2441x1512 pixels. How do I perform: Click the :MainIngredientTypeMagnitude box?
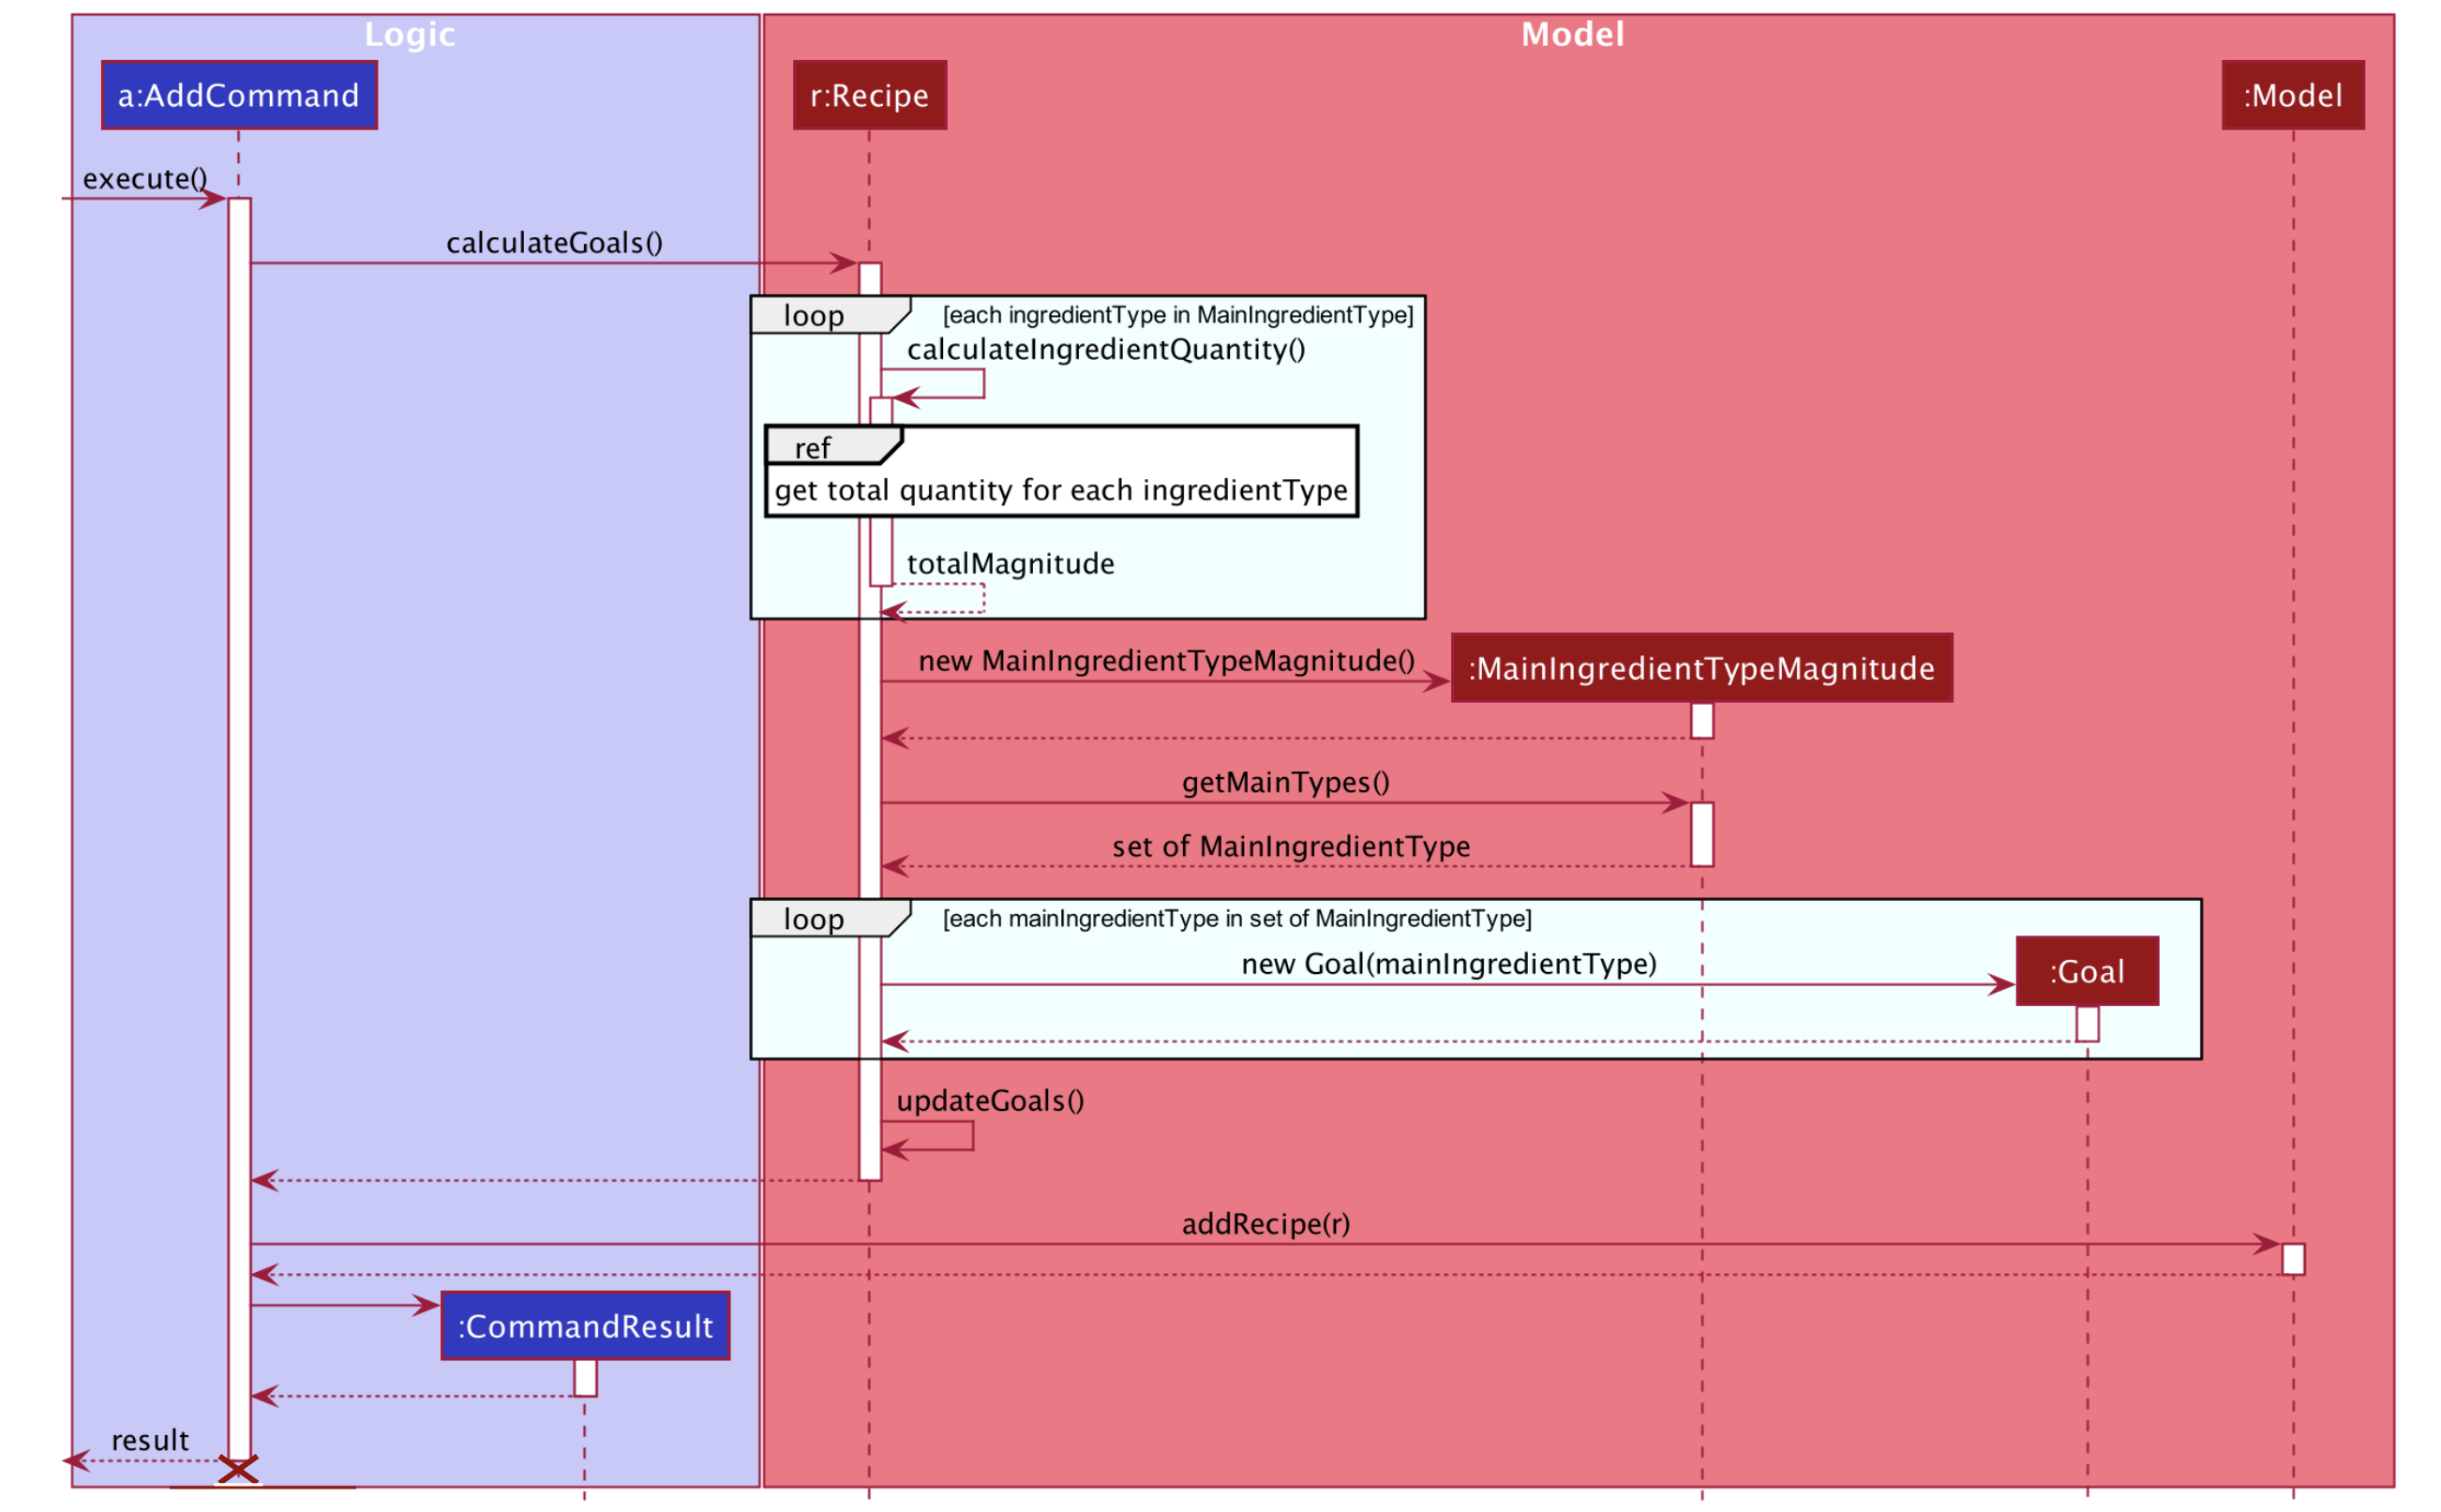(1701, 668)
